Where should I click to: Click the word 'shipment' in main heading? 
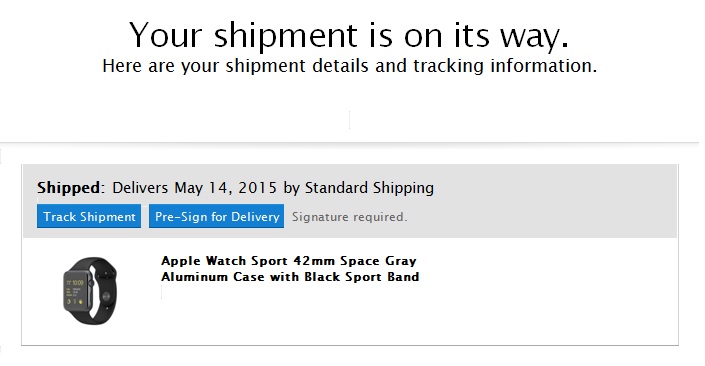[286, 35]
